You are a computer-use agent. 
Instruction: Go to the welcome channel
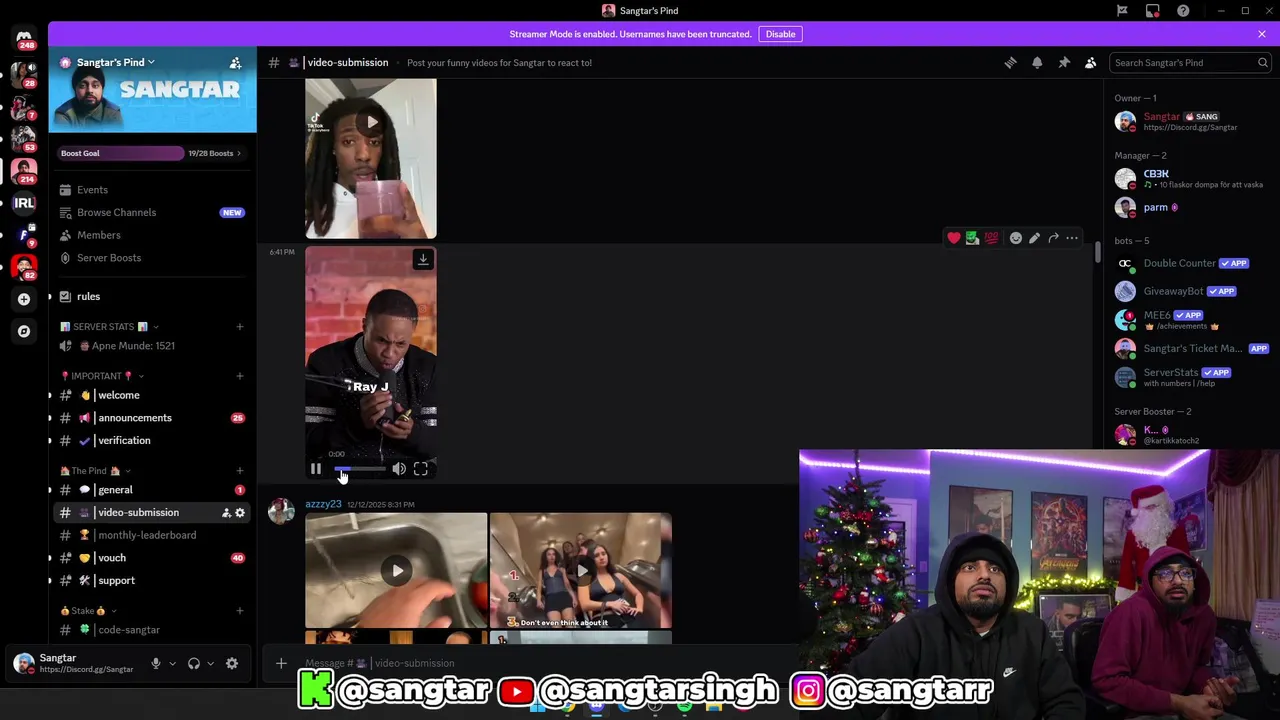coord(152,395)
